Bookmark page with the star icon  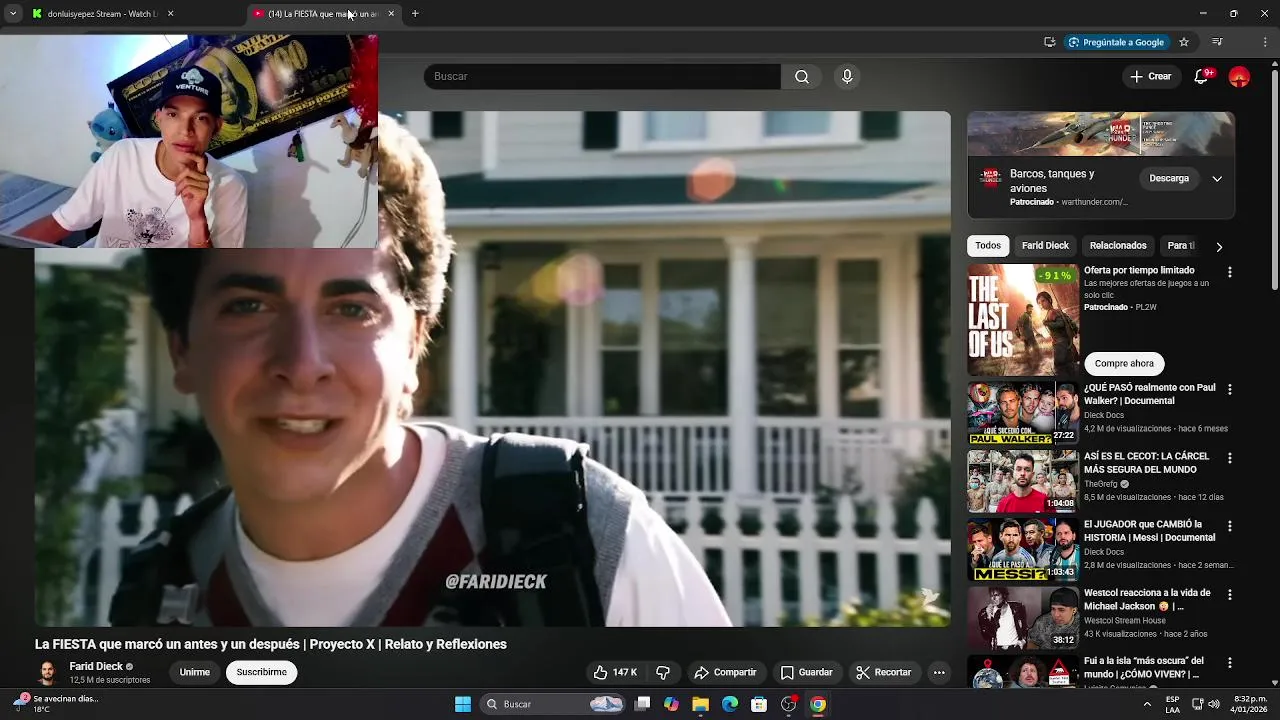tap(1184, 42)
